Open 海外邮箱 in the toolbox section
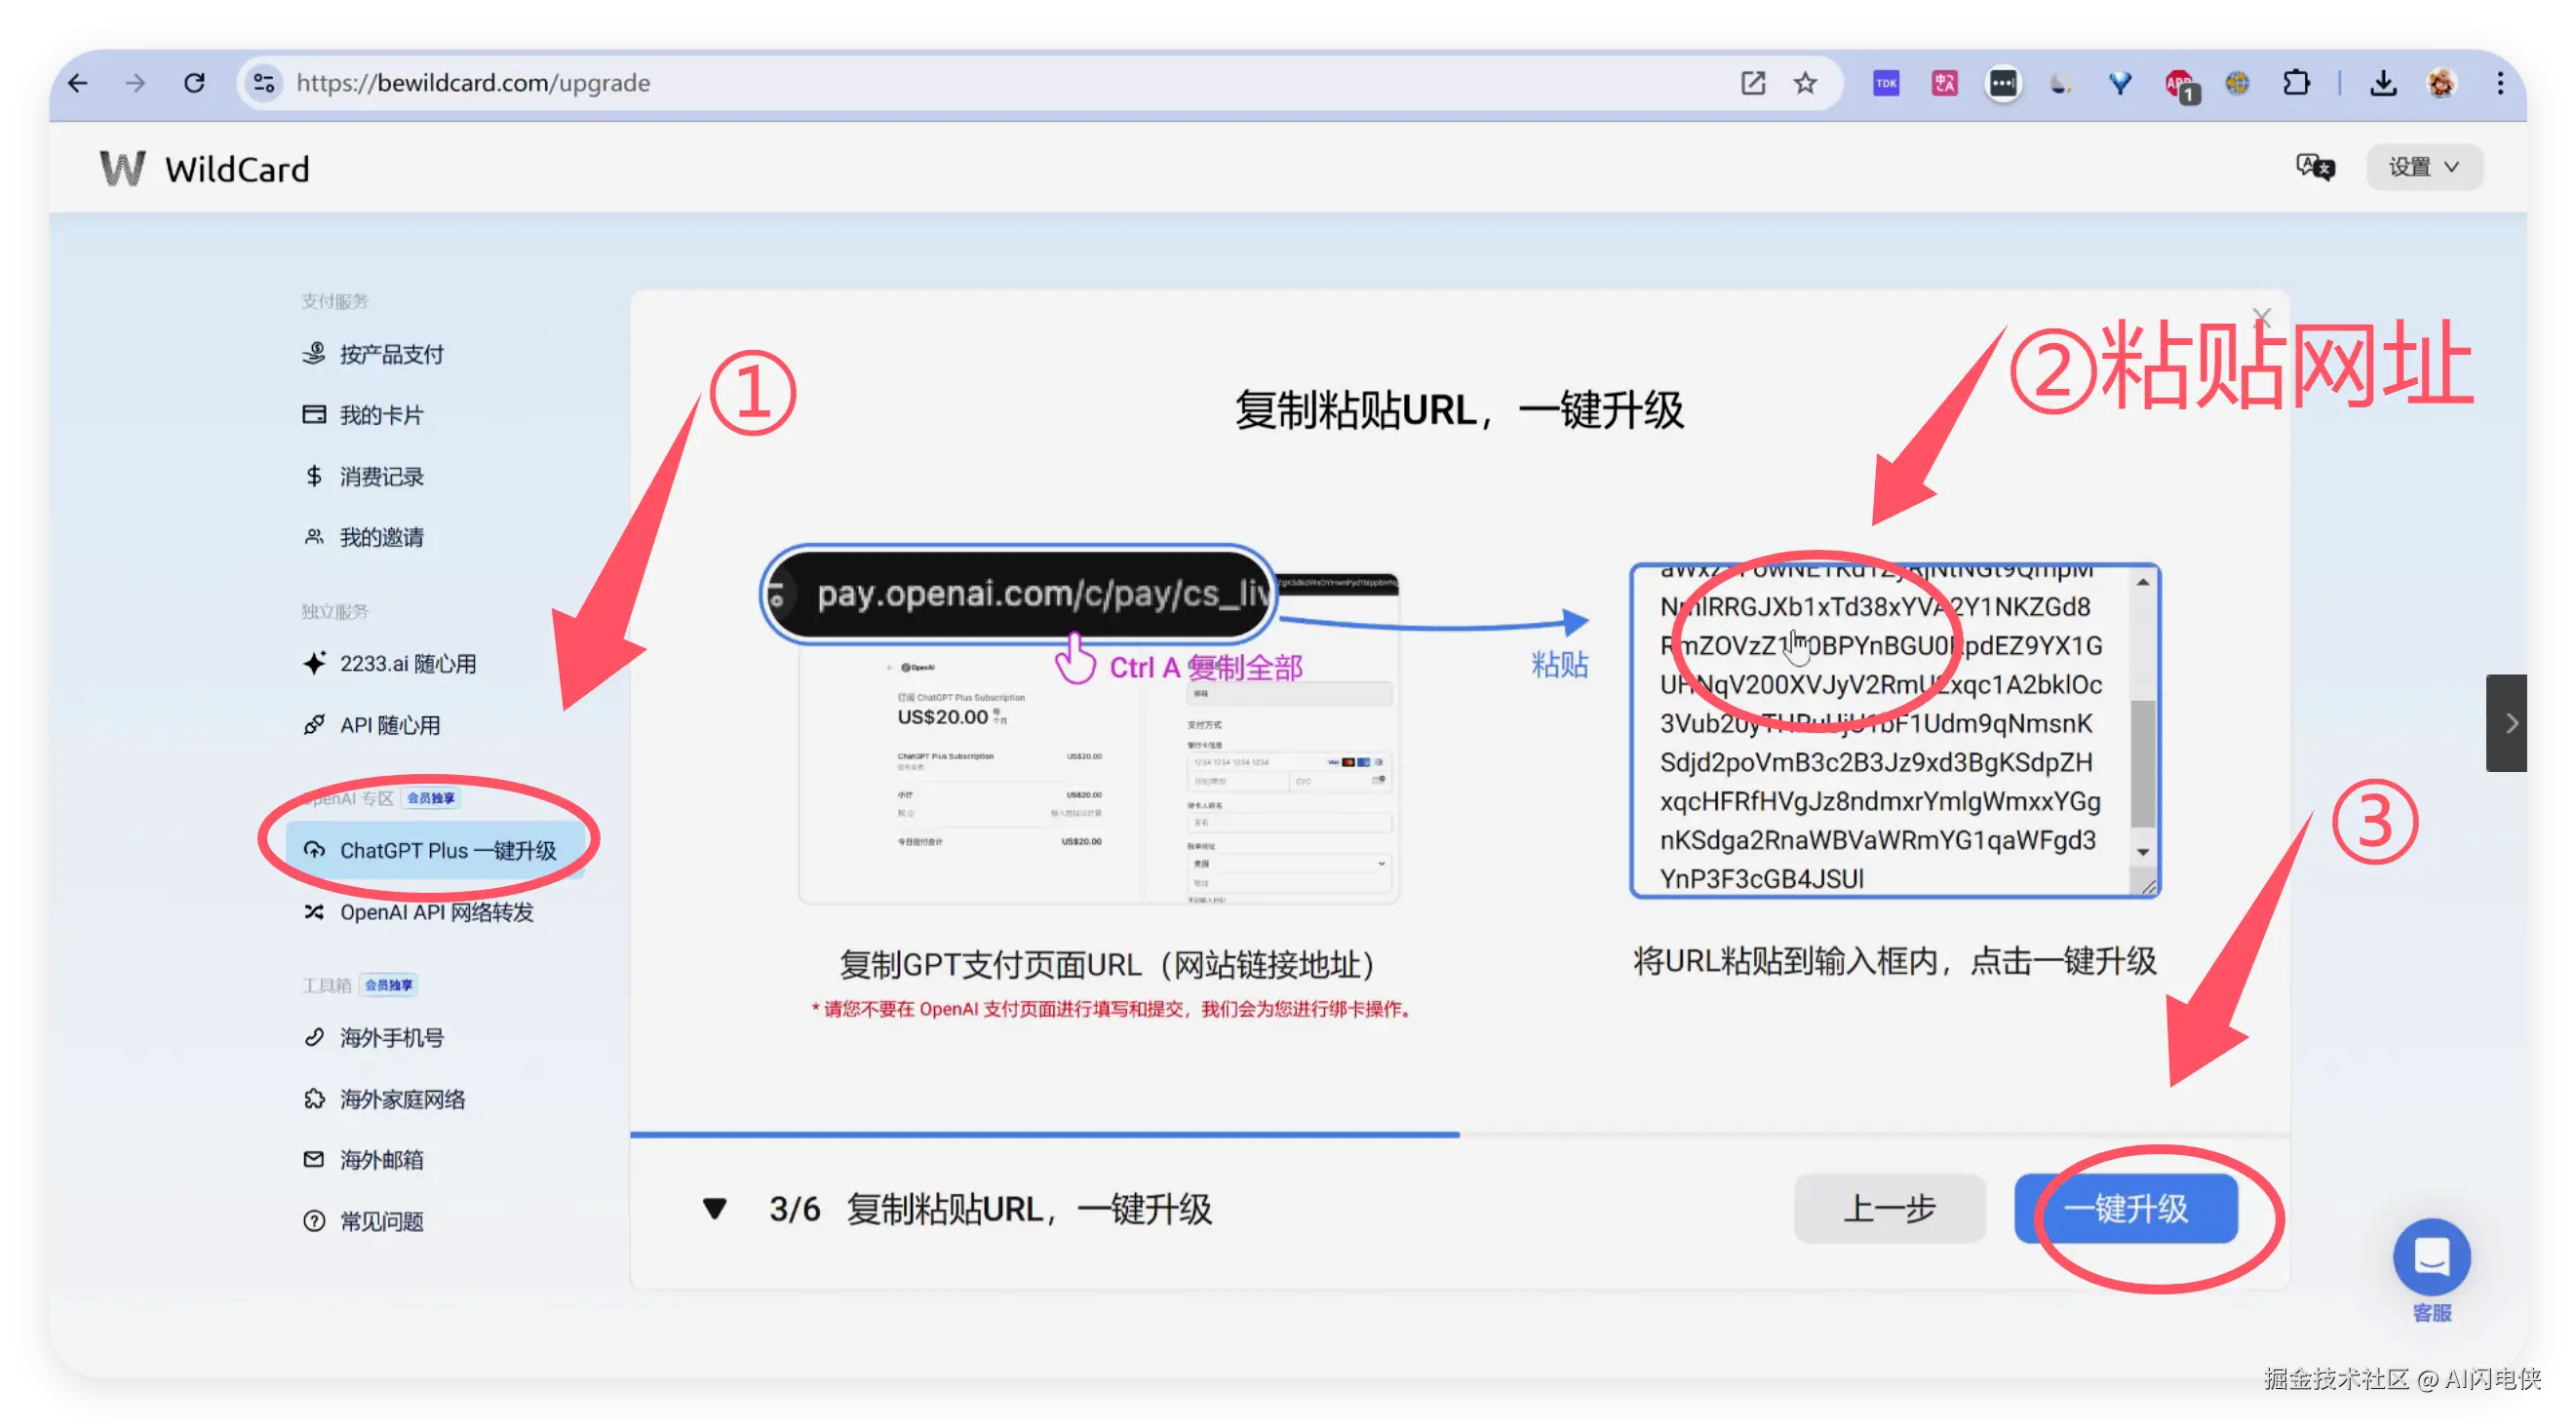Viewport: 2576px width, 1427px height. 381,1160
